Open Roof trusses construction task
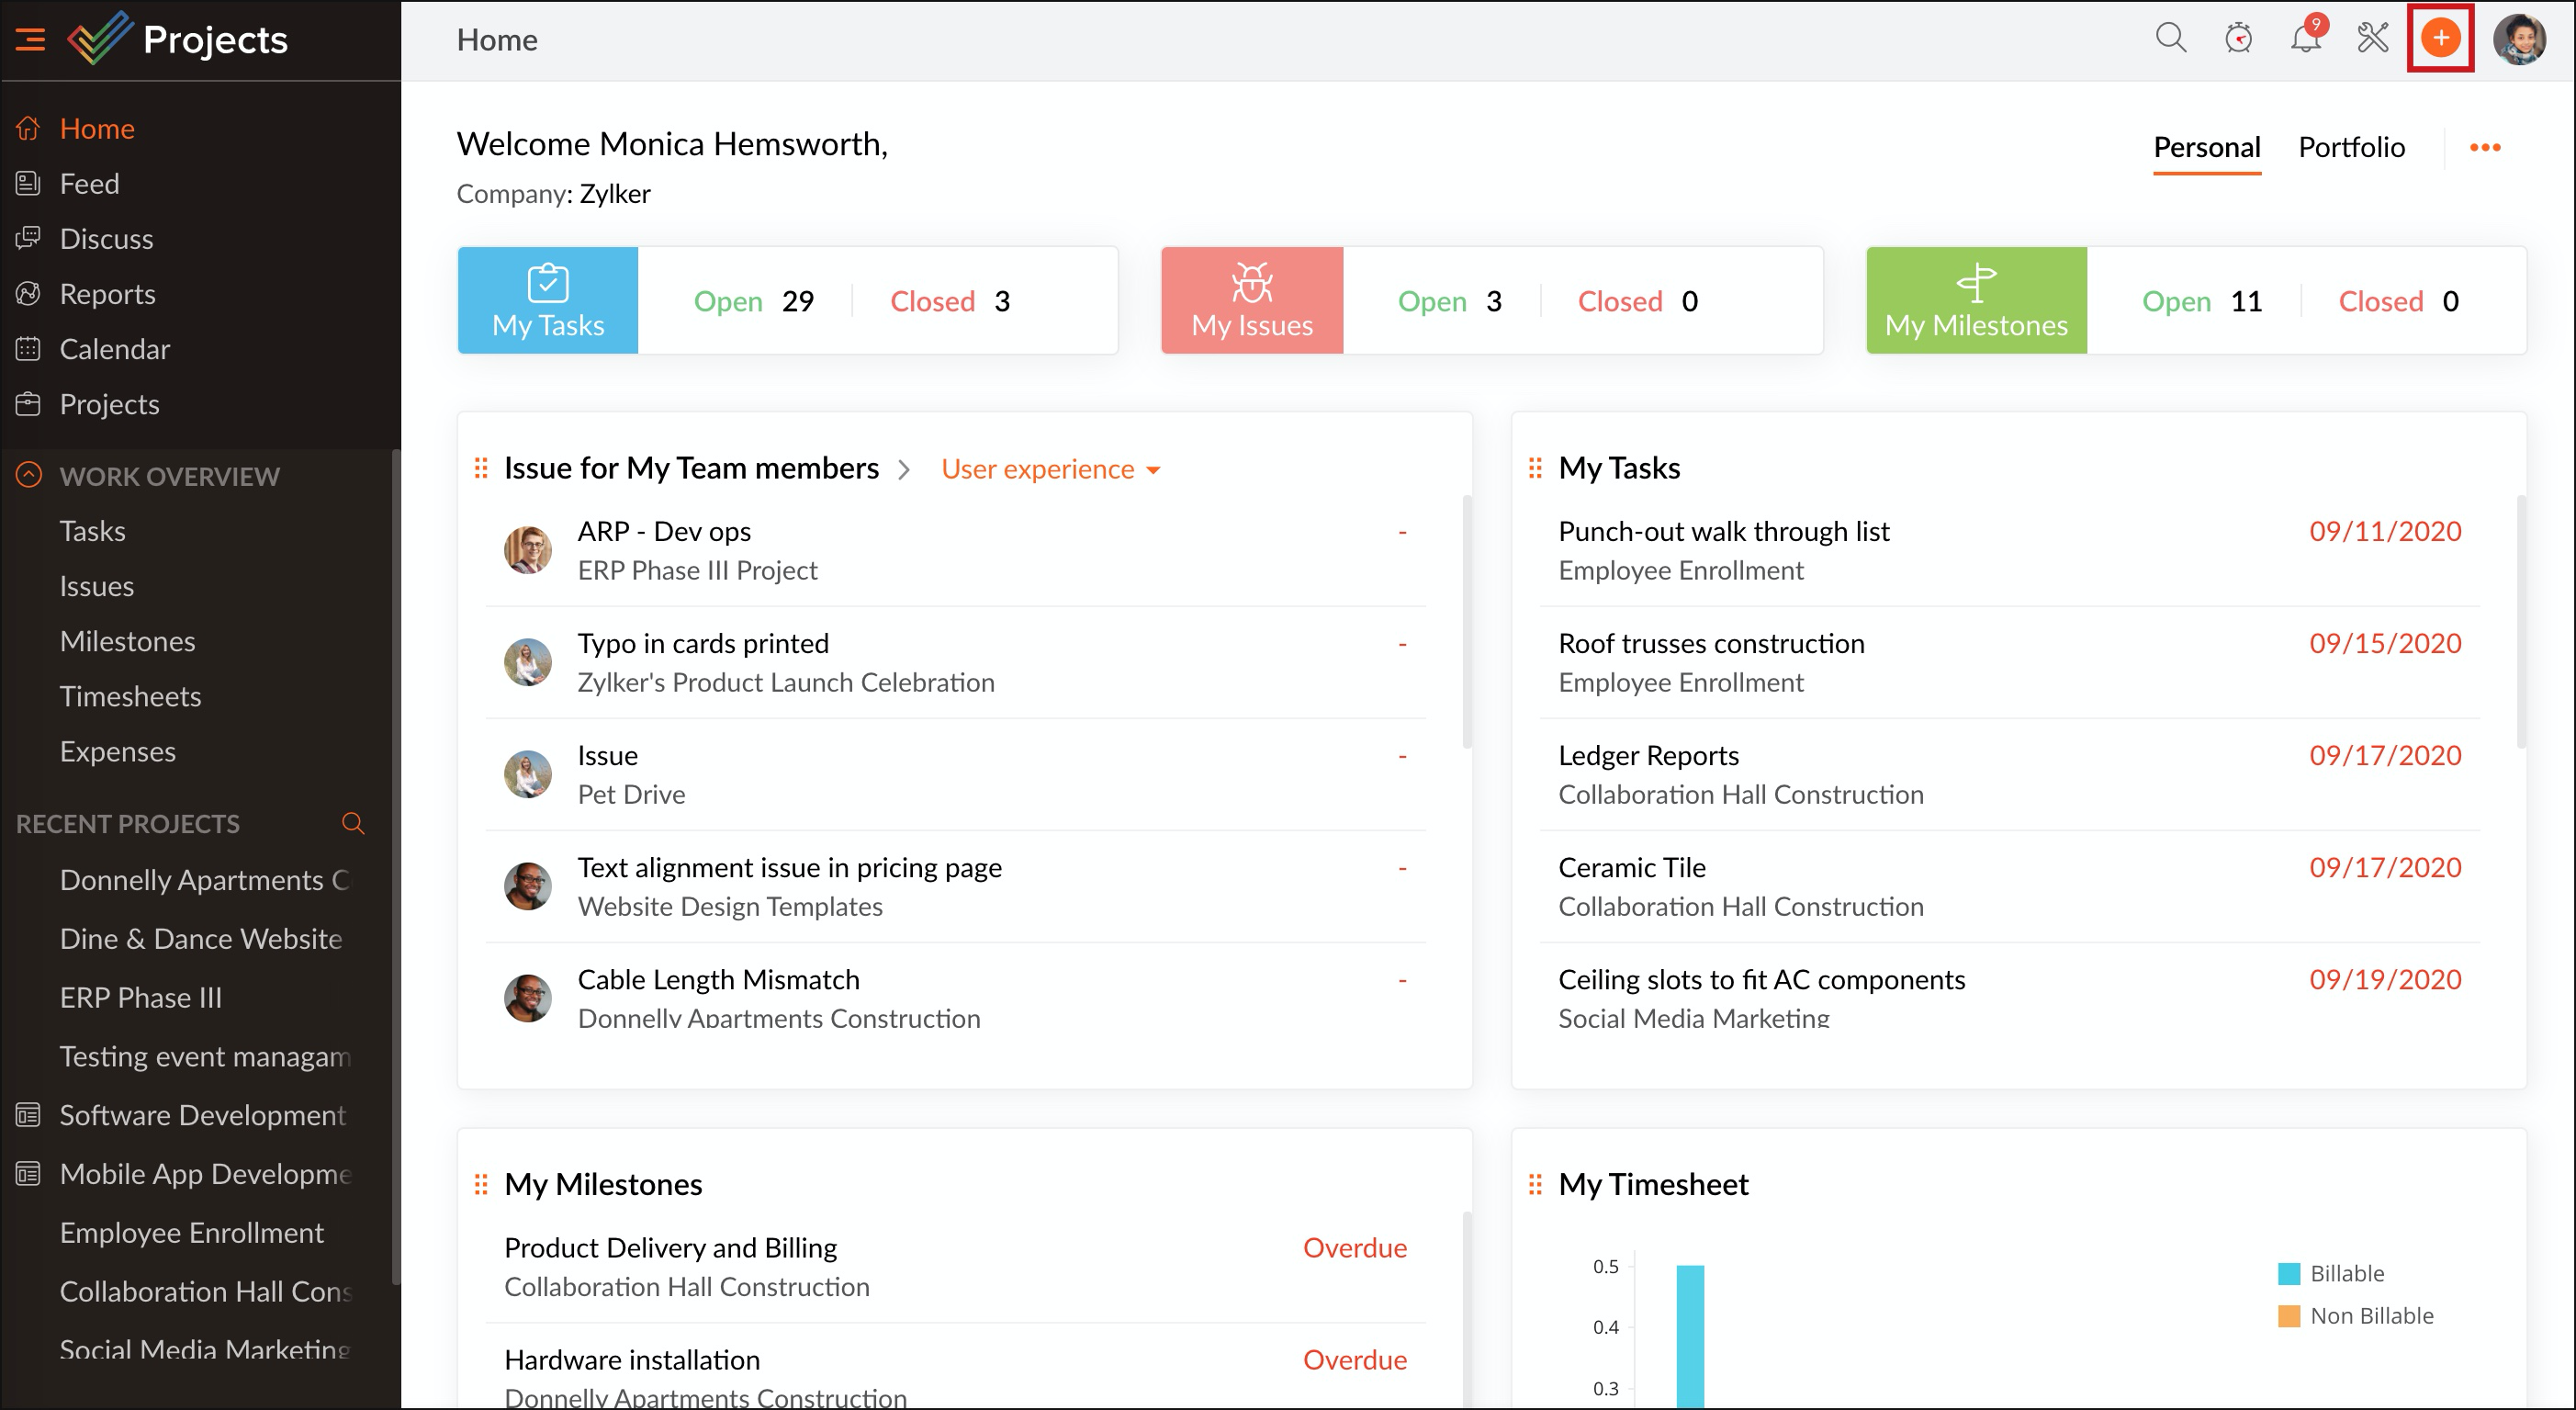Screen dimensions: 2576x1410 pyautogui.click(x=1711, y=643)
